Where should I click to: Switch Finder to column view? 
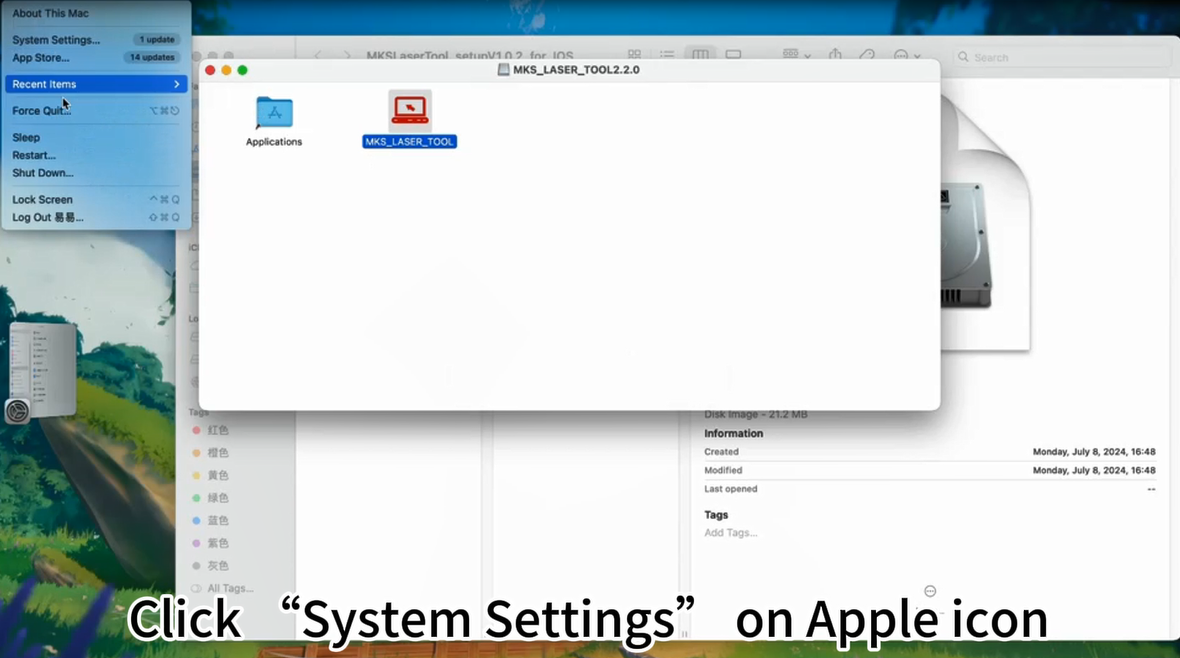[x=700, y=55]
